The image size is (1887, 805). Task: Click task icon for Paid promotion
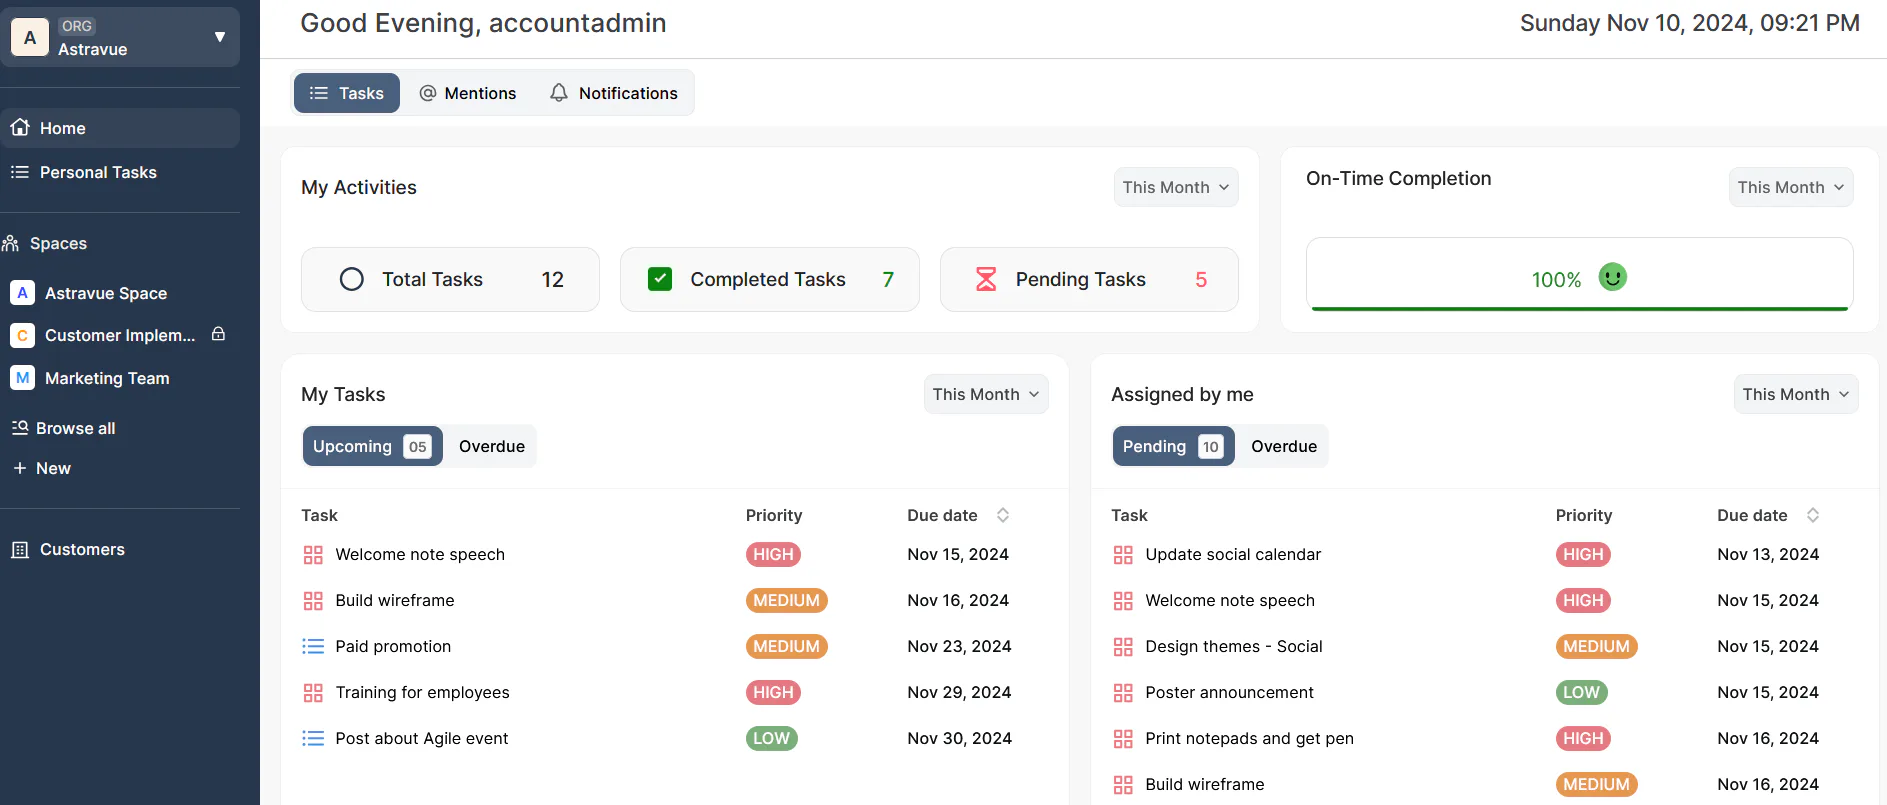click(313, 646)
